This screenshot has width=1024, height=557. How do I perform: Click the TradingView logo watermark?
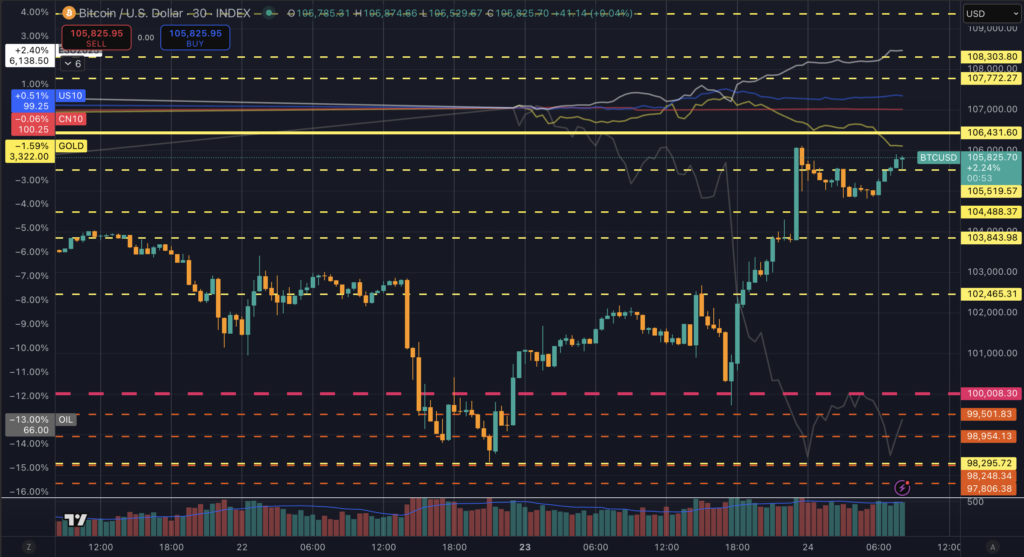[x=74, y=521]
